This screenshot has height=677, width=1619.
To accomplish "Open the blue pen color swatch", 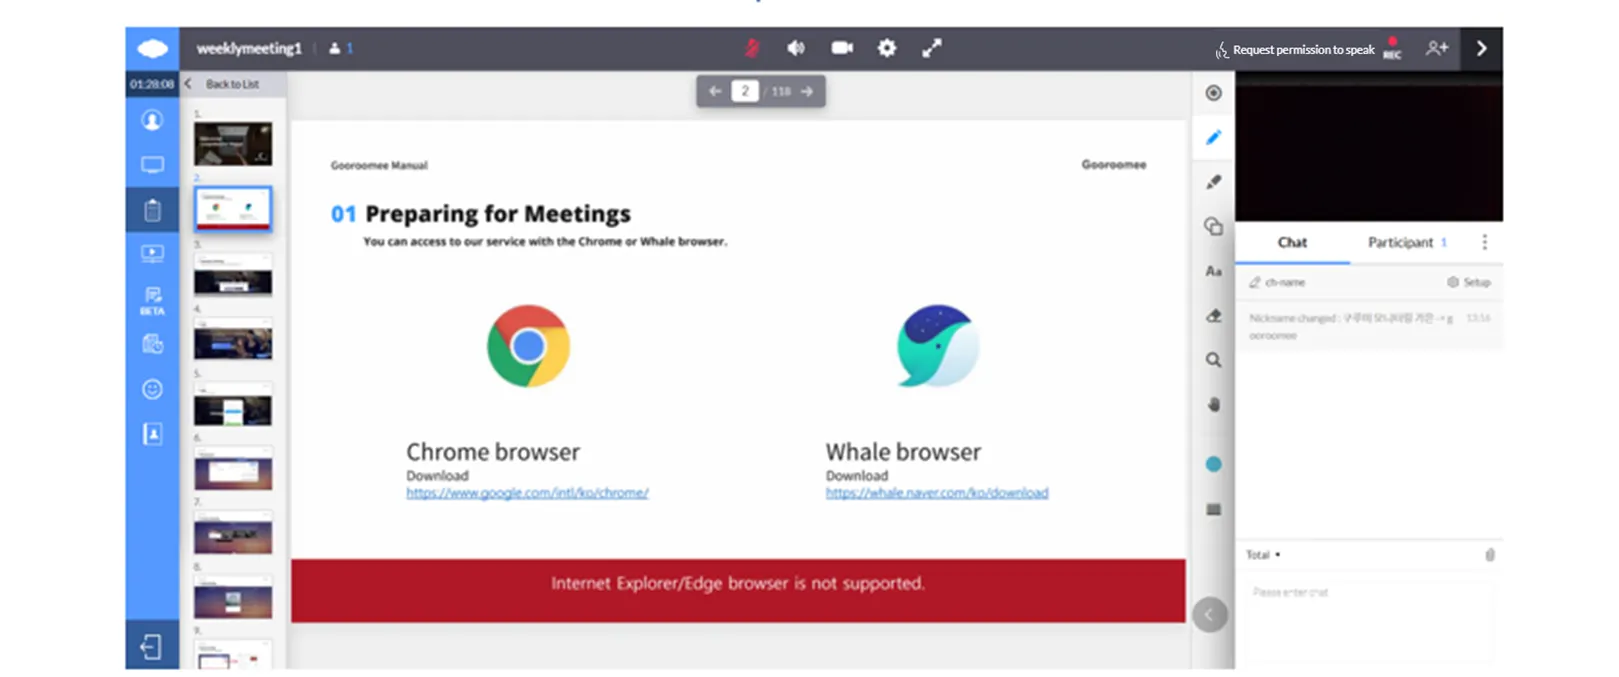I will click(x=1214, y=464).
